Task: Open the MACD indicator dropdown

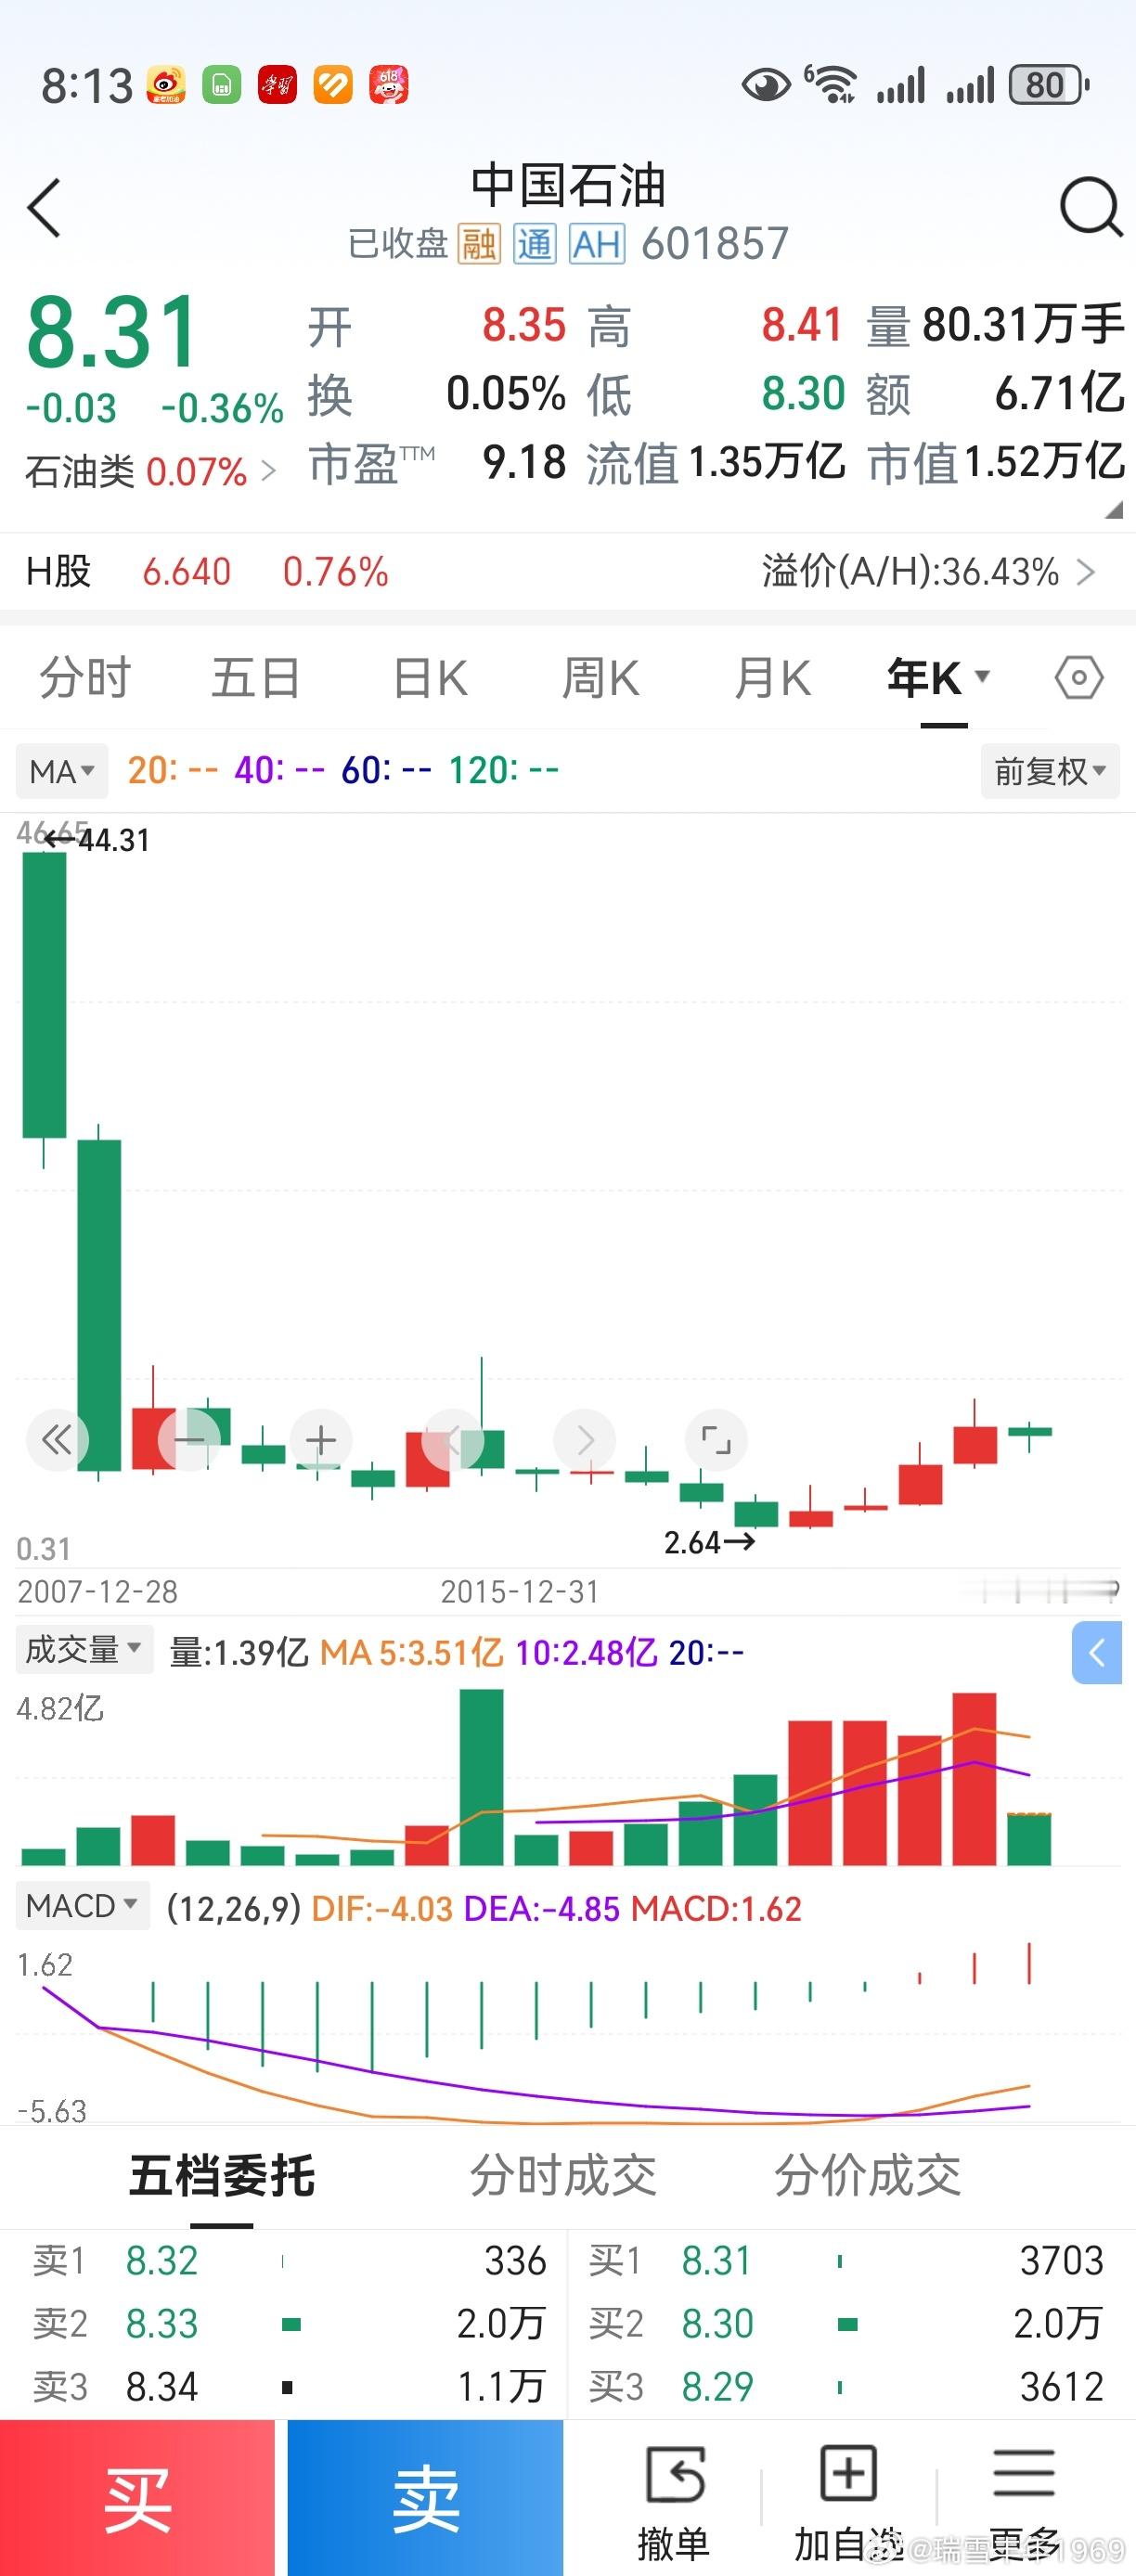Action: tap(82, 1905)
